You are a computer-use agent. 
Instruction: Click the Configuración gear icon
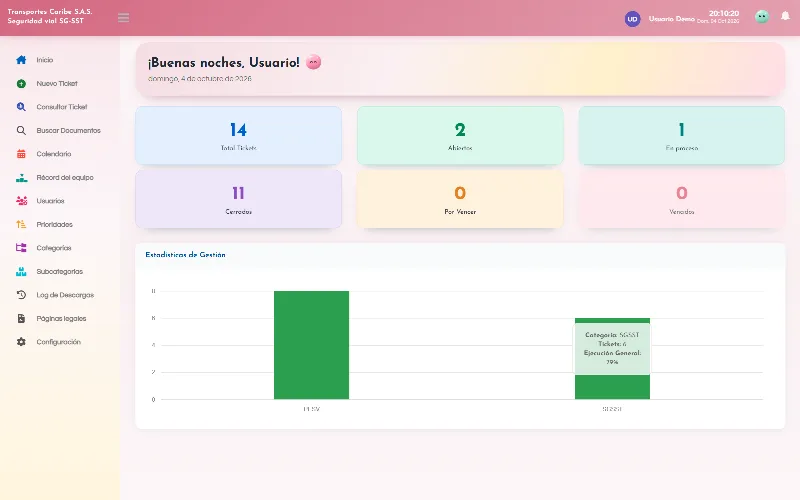21,342
